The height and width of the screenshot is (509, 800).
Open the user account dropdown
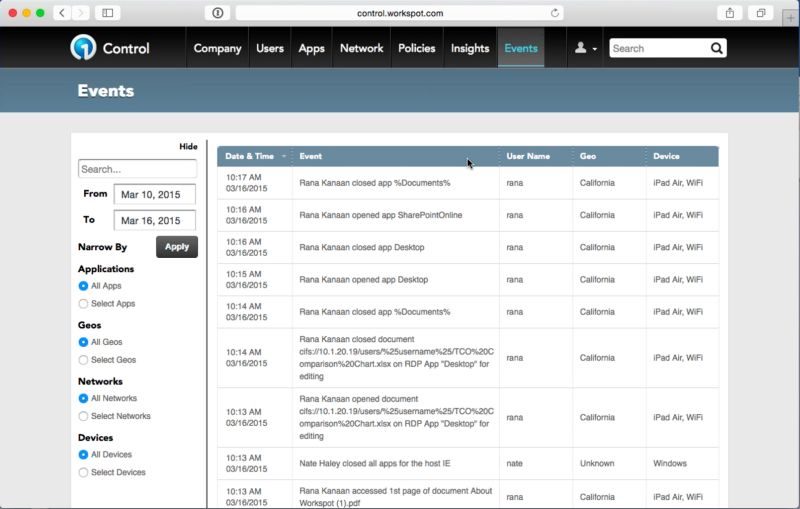click(x=585, y=48)
